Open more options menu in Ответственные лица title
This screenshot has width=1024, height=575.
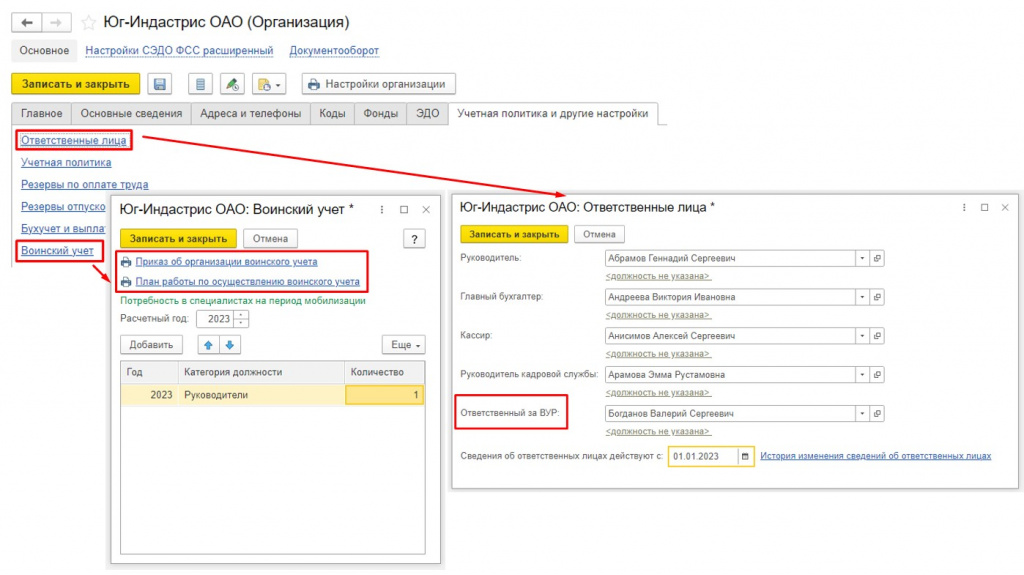pyautogui.click(x=964, y=208)
